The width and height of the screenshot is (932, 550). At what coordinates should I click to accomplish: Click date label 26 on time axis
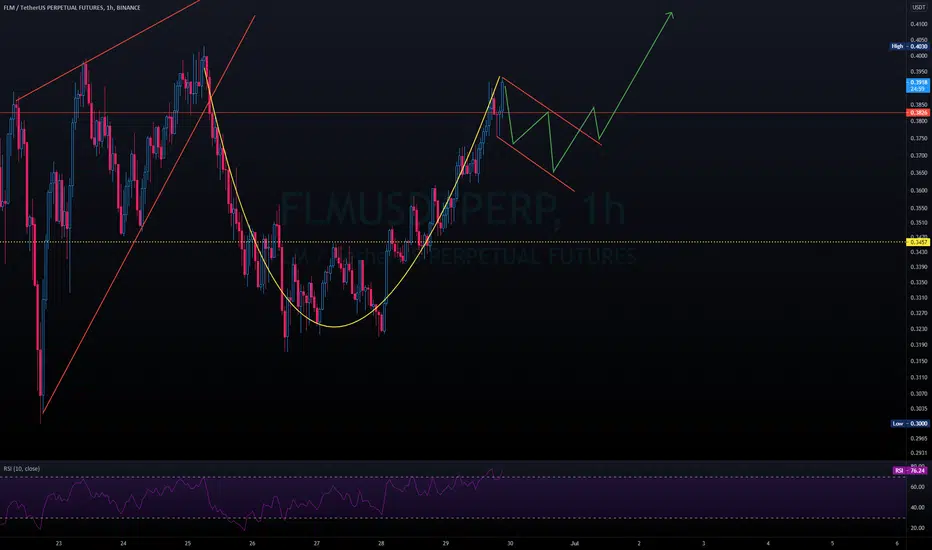(252, 543)
